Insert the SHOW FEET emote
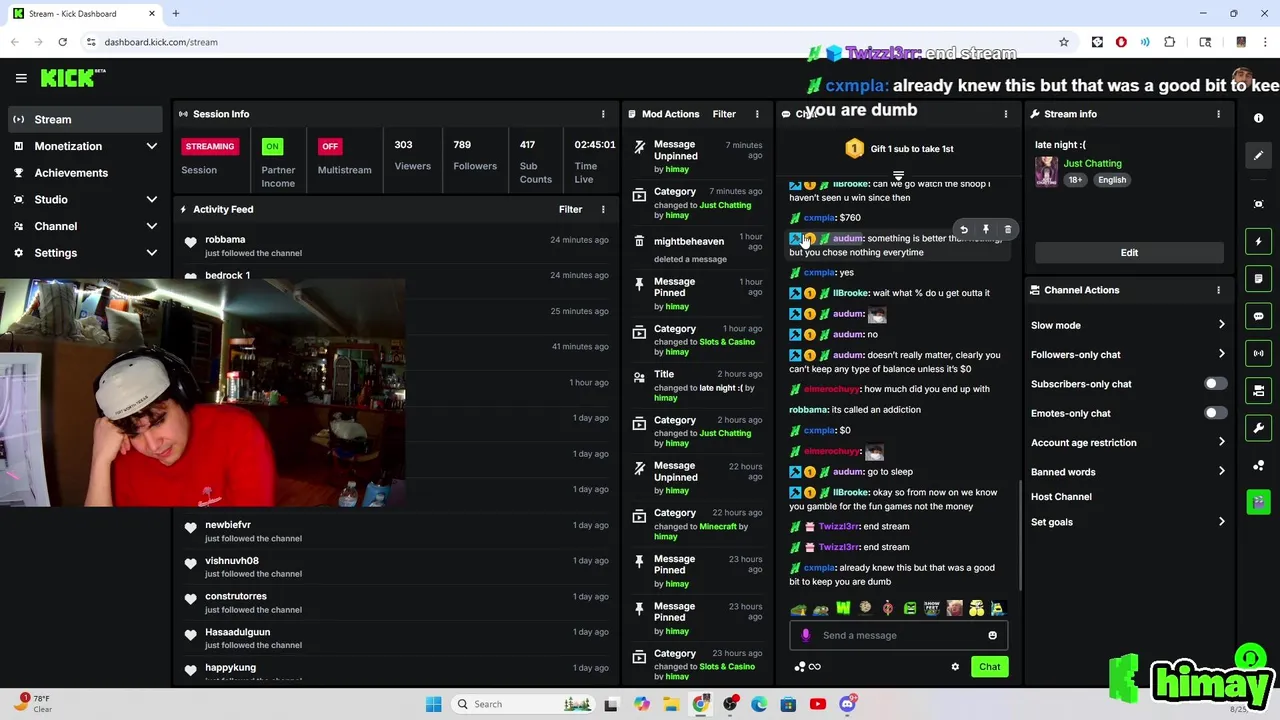Screen dimensions: 1280x720 pyautogui.click(x=932, y=608)
